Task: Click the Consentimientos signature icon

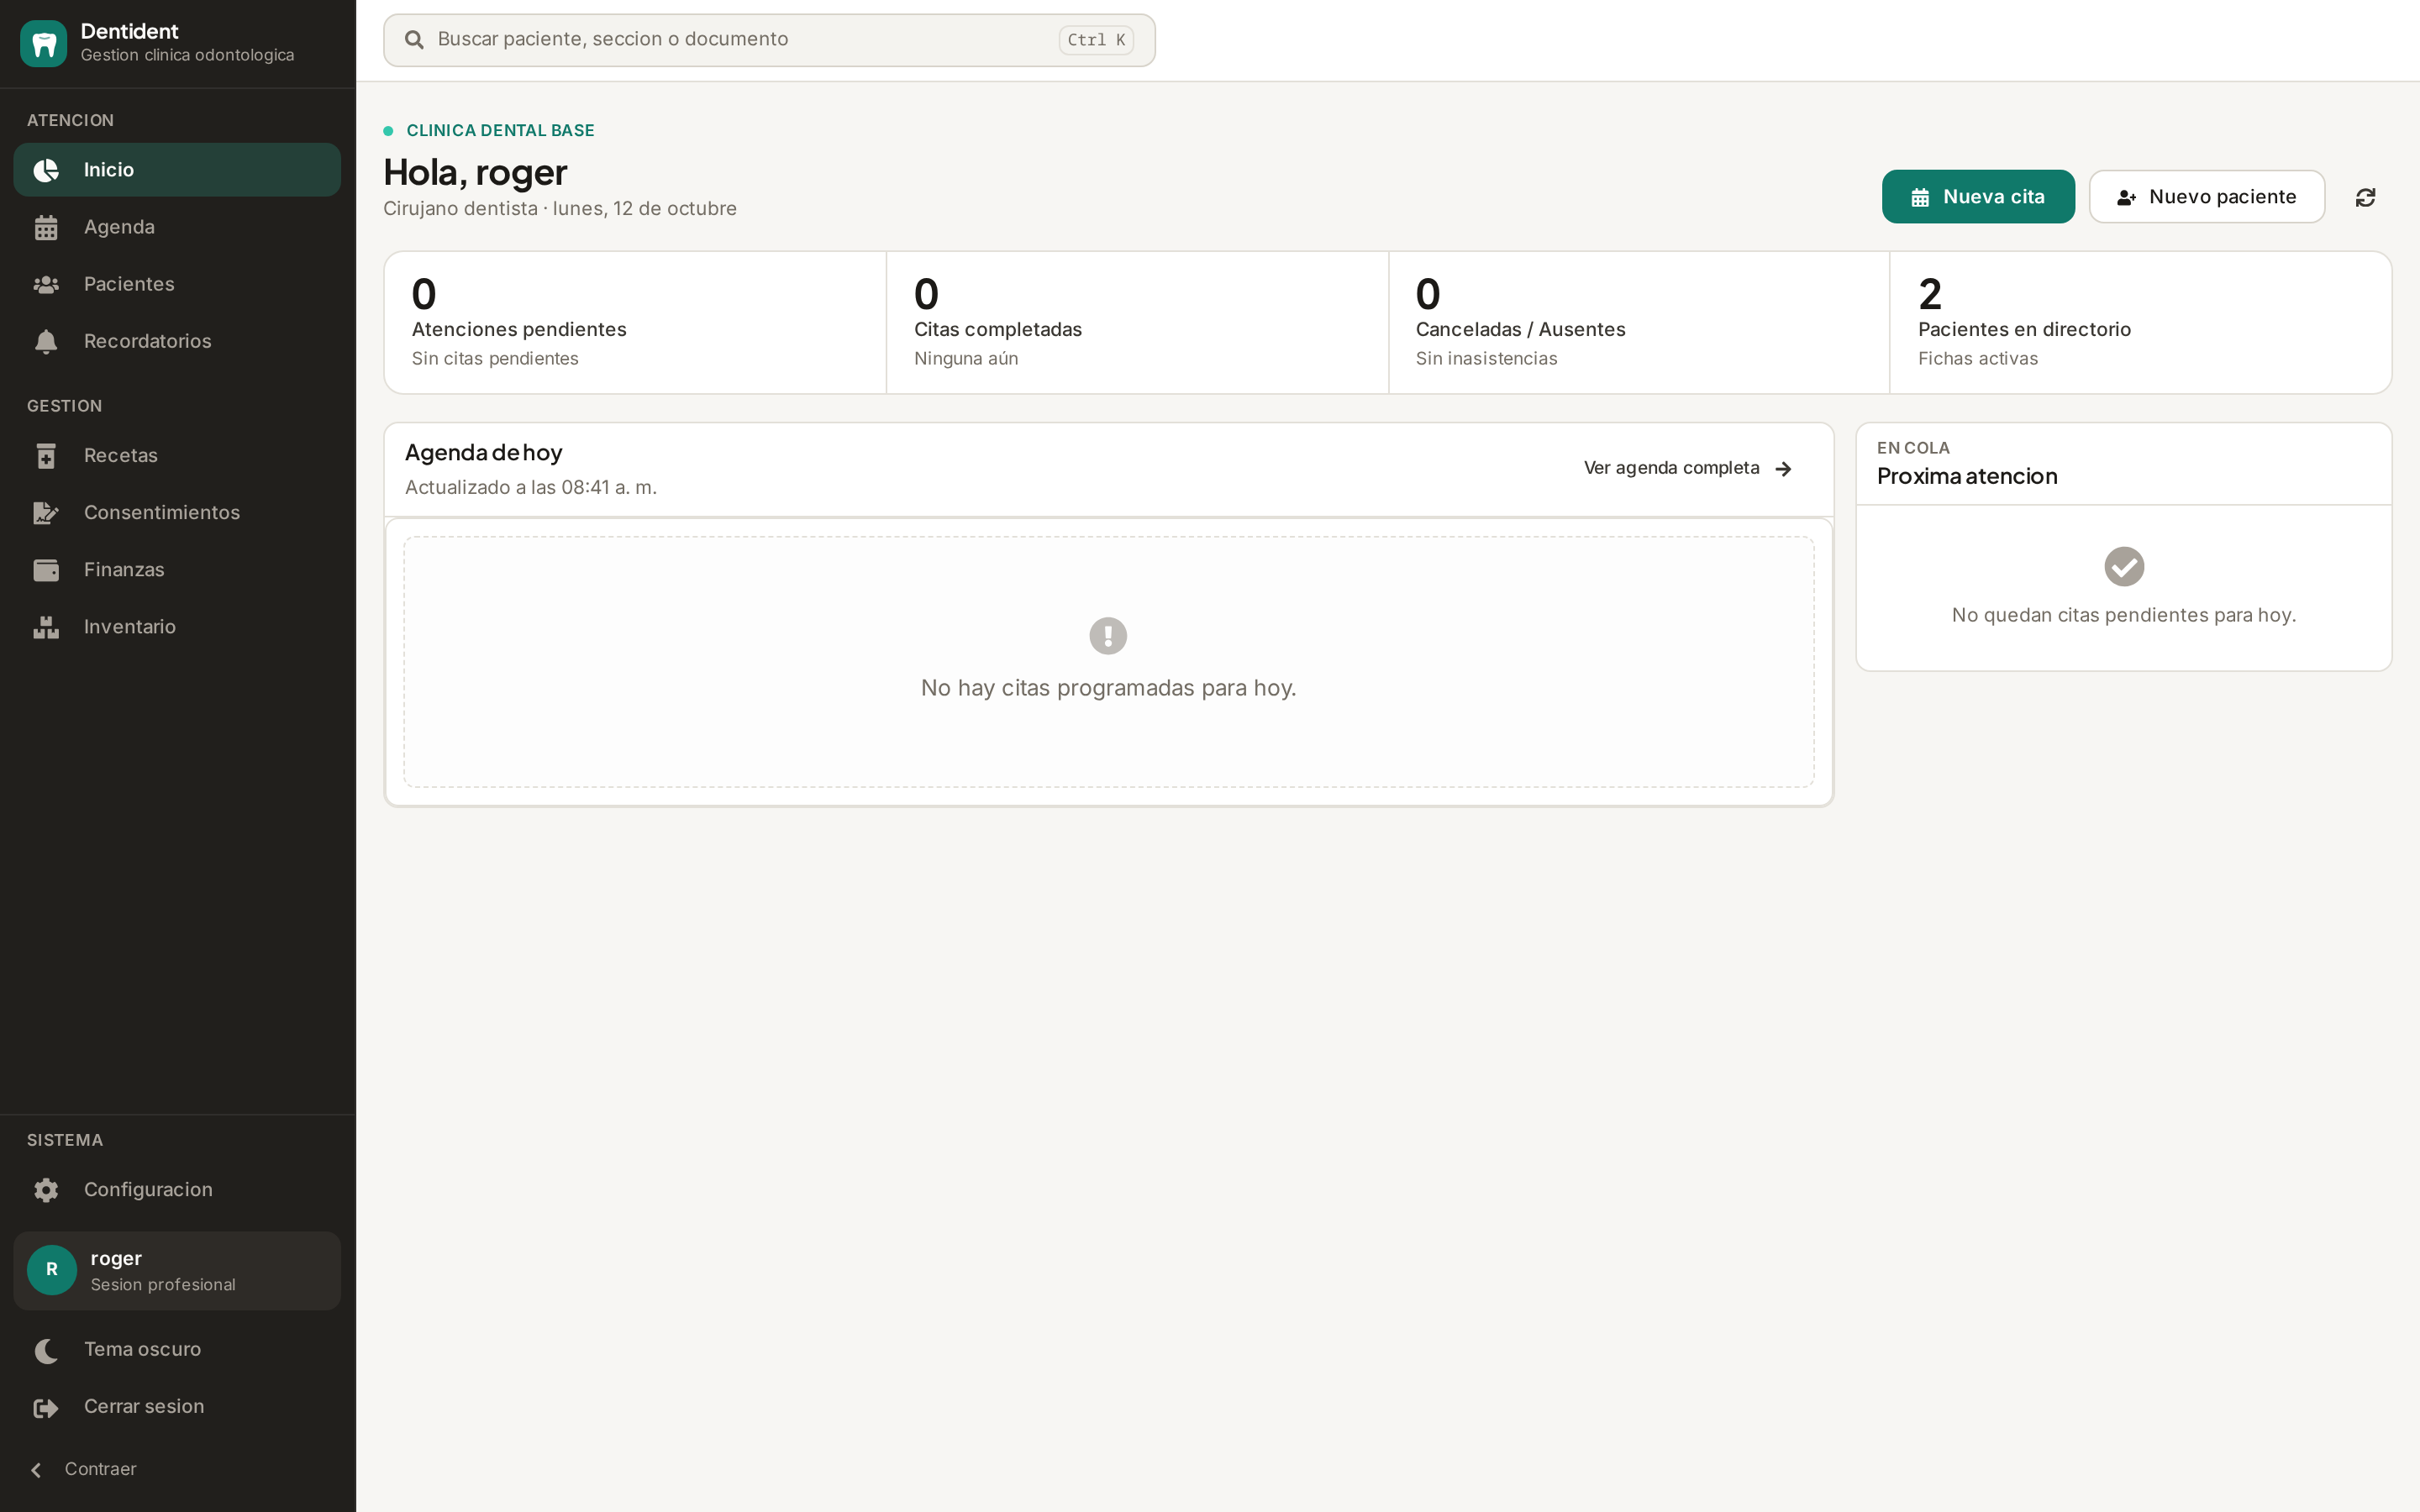Action: [x=46, y=513]
